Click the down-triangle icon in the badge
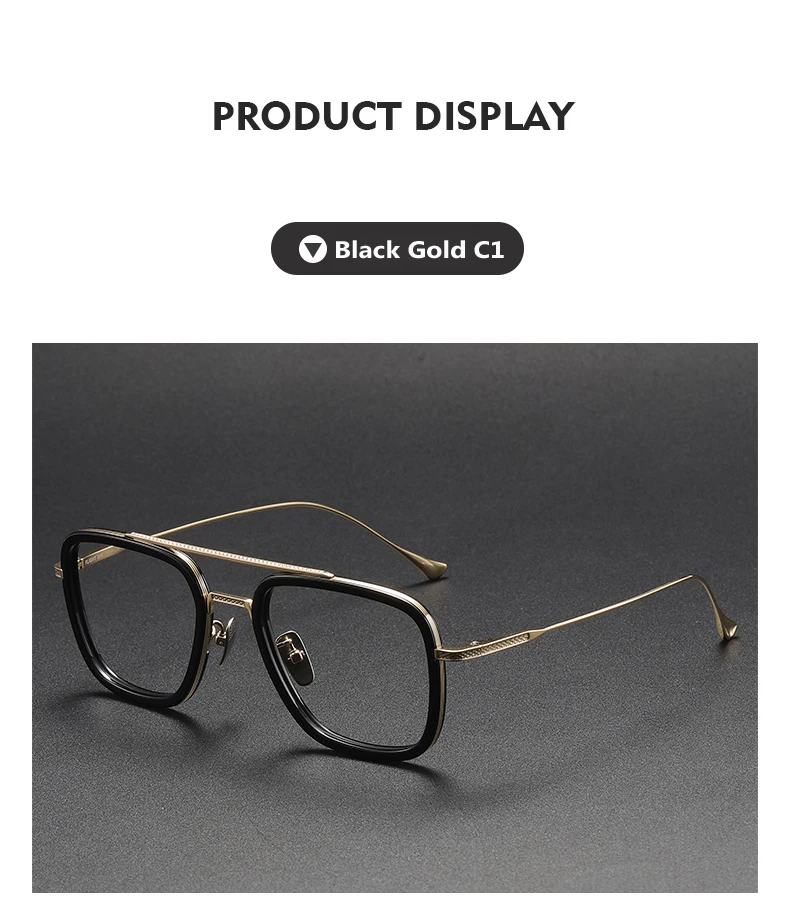Screen dimensions: 790x897 coord(312,249)
